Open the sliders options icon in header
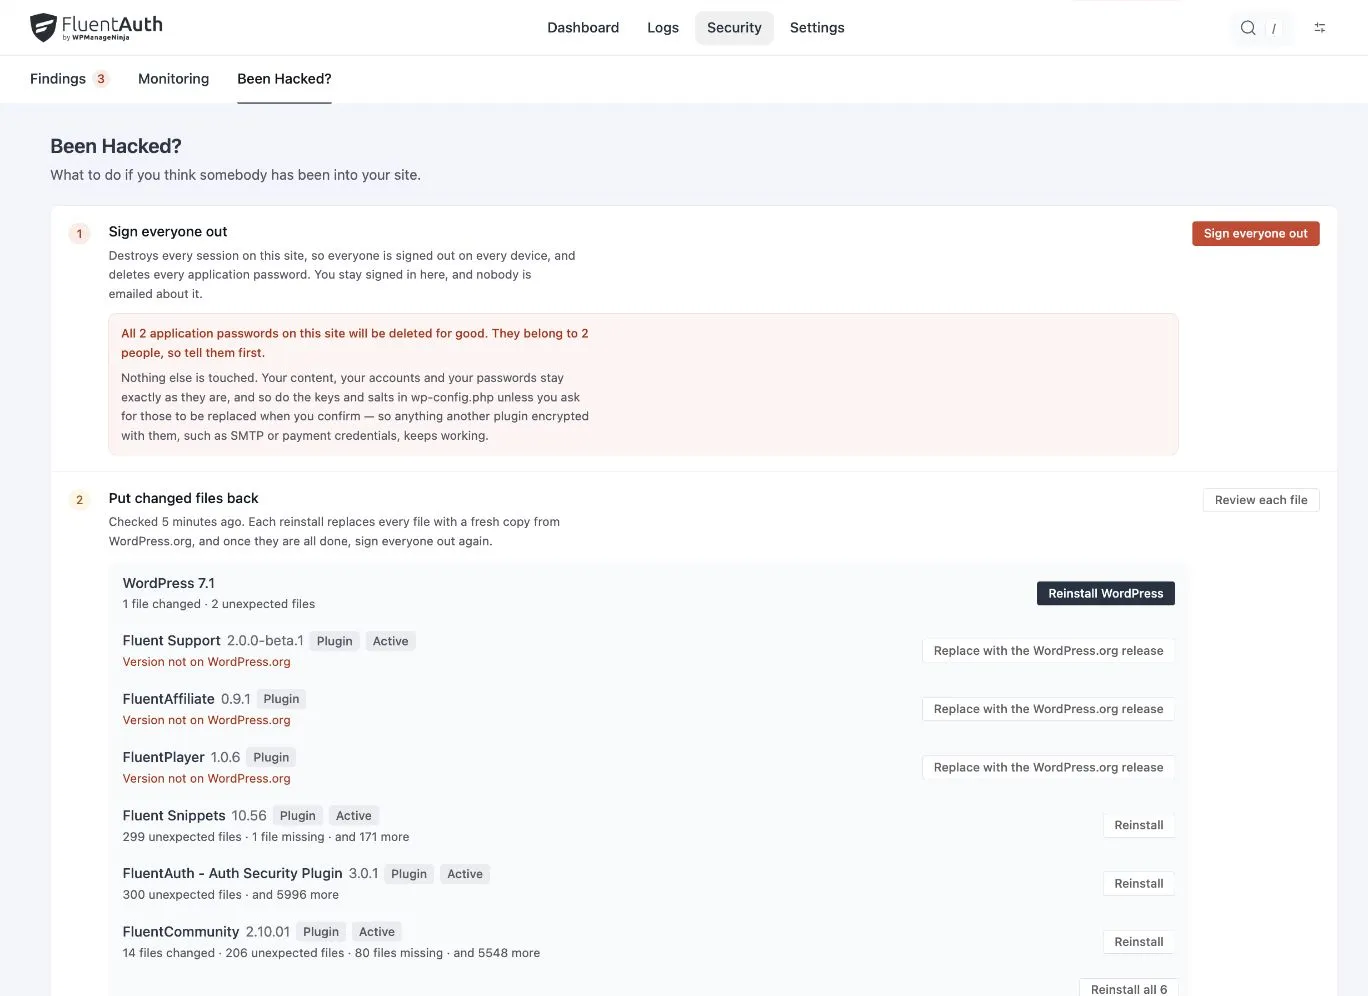The width and height of the screenshot is (1368, 996). point(1320,28)
